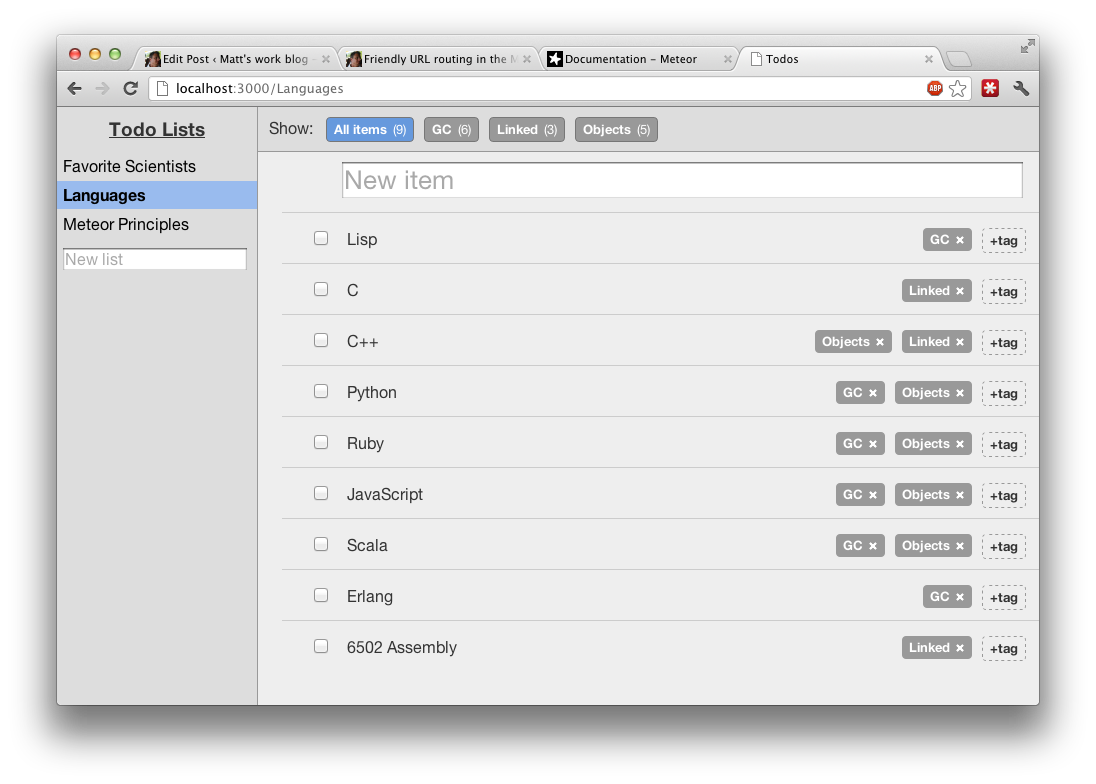
Task: Open the Friendly URL routing tab
Action: click(435, 59)
